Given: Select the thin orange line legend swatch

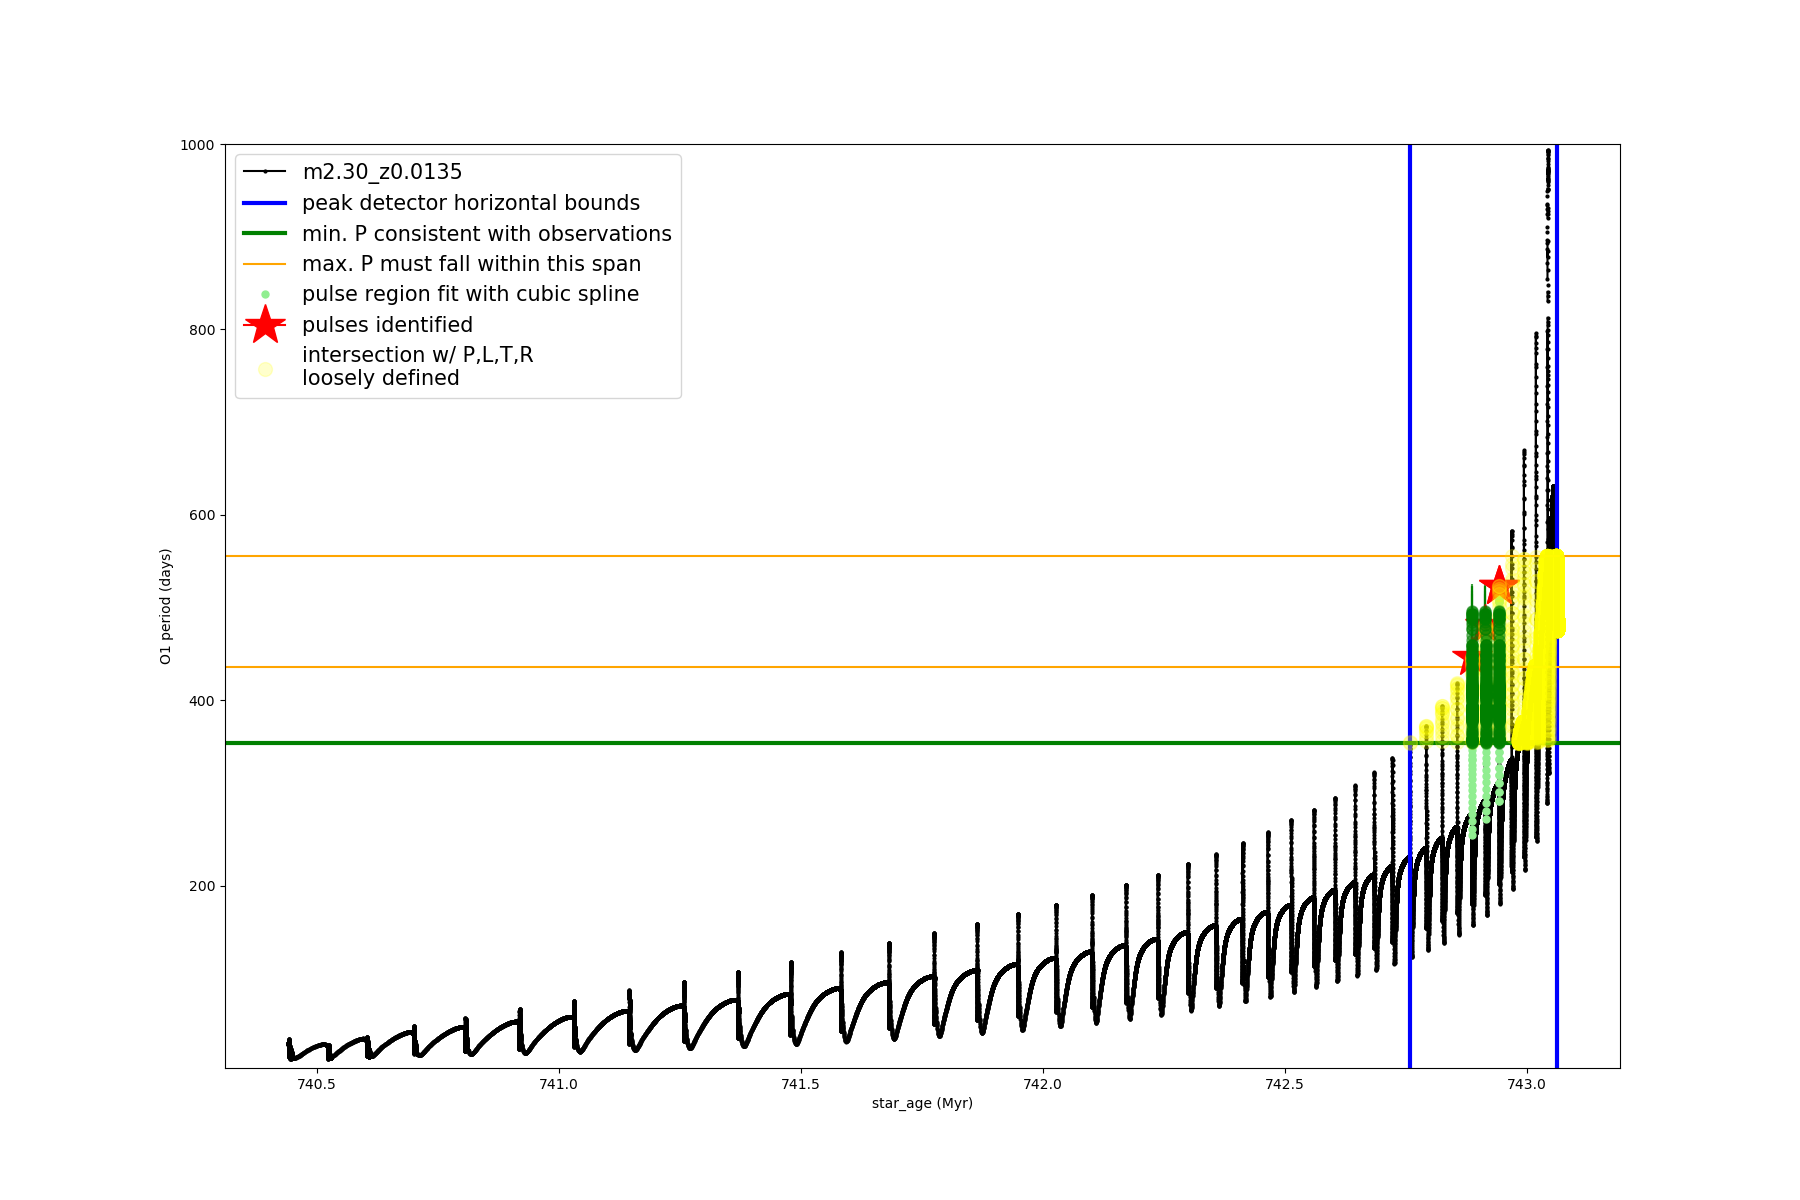Looking at the screenshot, I should pos(265,264).
